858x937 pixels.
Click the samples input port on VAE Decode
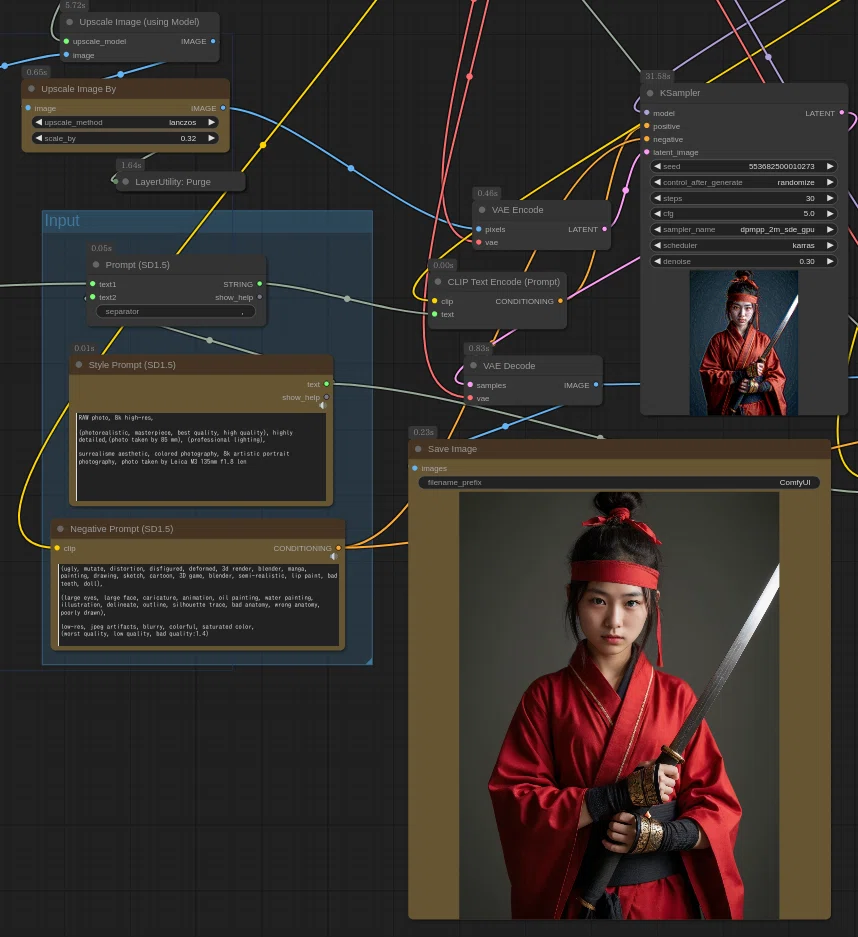470,385
